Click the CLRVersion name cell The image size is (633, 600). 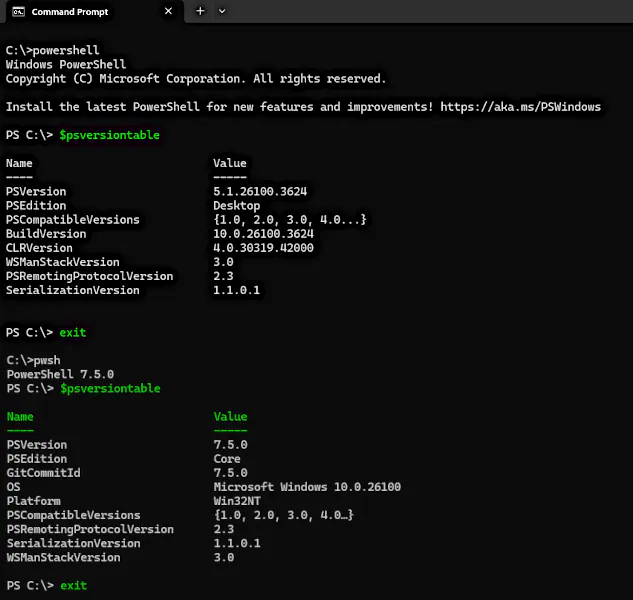coord(39,248)
